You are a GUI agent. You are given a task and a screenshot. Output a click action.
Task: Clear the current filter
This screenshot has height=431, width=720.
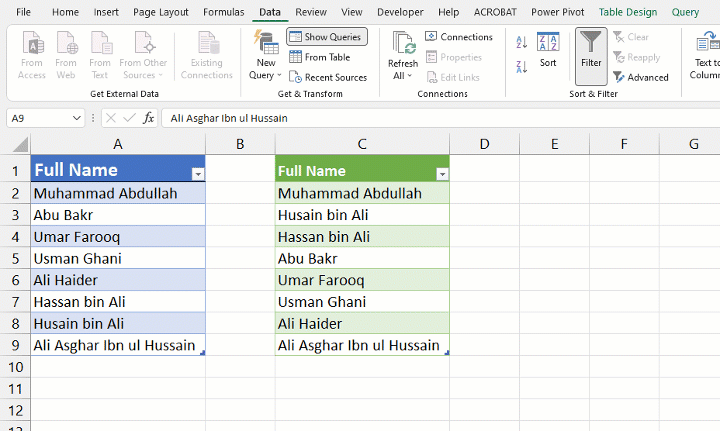[631, 37]
